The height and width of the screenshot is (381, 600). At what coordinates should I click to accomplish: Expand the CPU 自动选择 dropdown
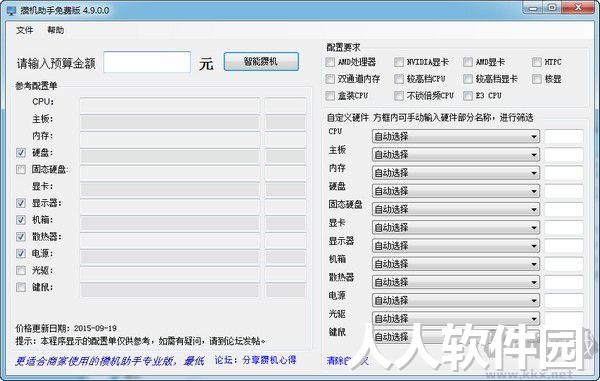(x=456, y=137)
